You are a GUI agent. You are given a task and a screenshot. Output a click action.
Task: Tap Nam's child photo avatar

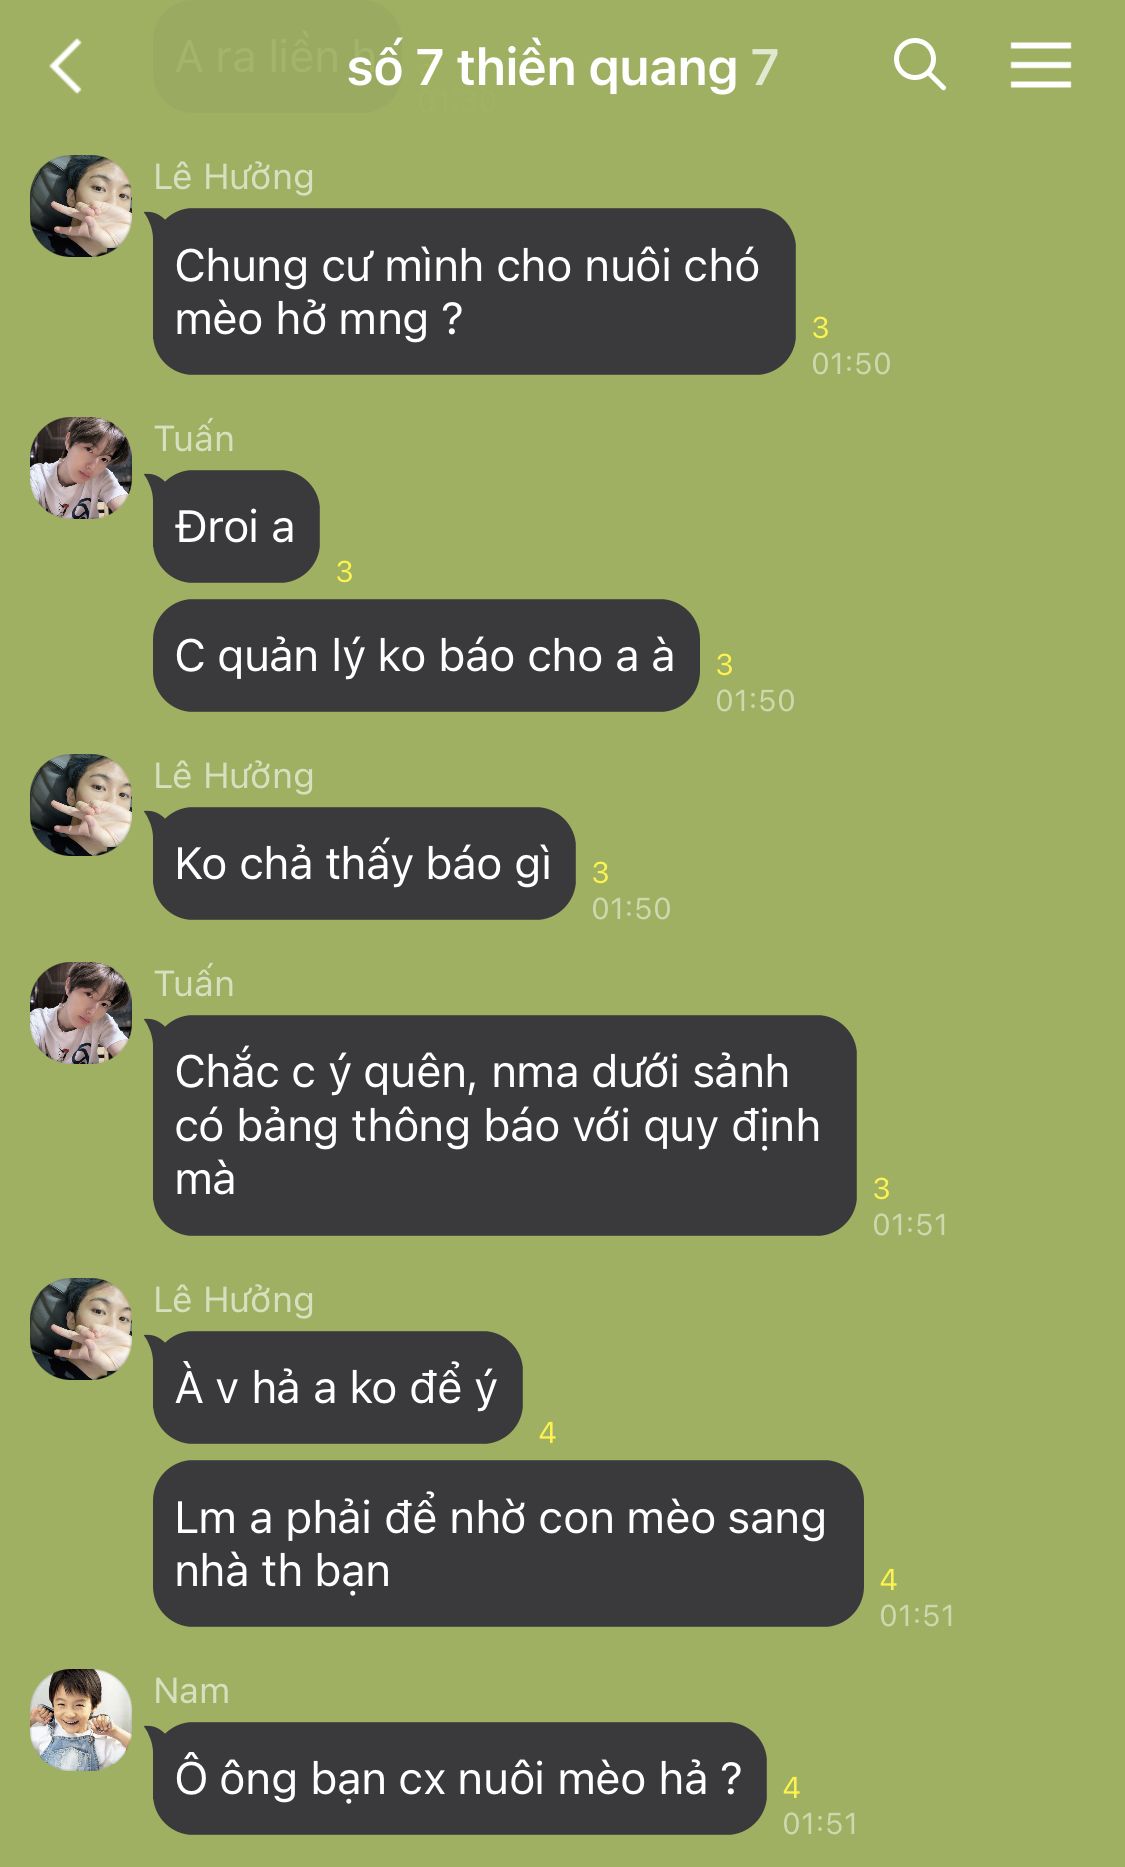click(x=81, y=1720)
